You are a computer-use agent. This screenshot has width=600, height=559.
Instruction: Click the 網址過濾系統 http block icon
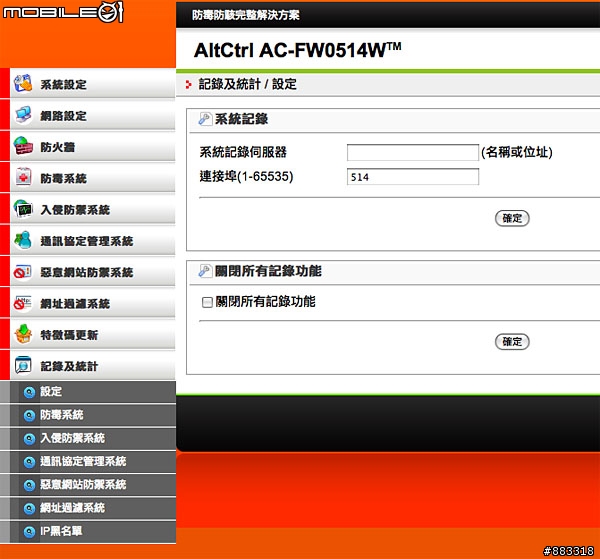pos(22,303)
